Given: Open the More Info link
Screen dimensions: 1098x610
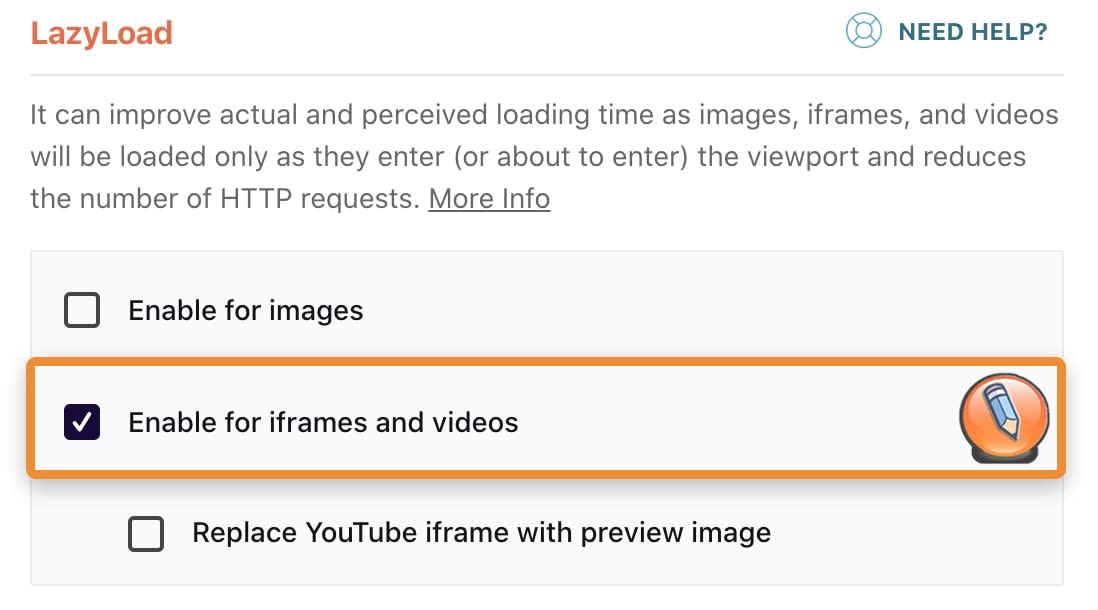Looking at the screenshot, I should (489, 199).
